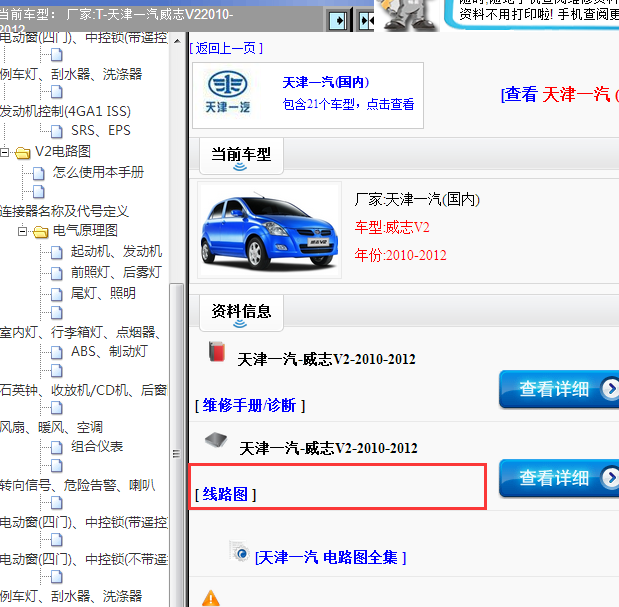Click the second 天津一汽-威志V2-2010-2012 title above 线路图

click(328, 448)
